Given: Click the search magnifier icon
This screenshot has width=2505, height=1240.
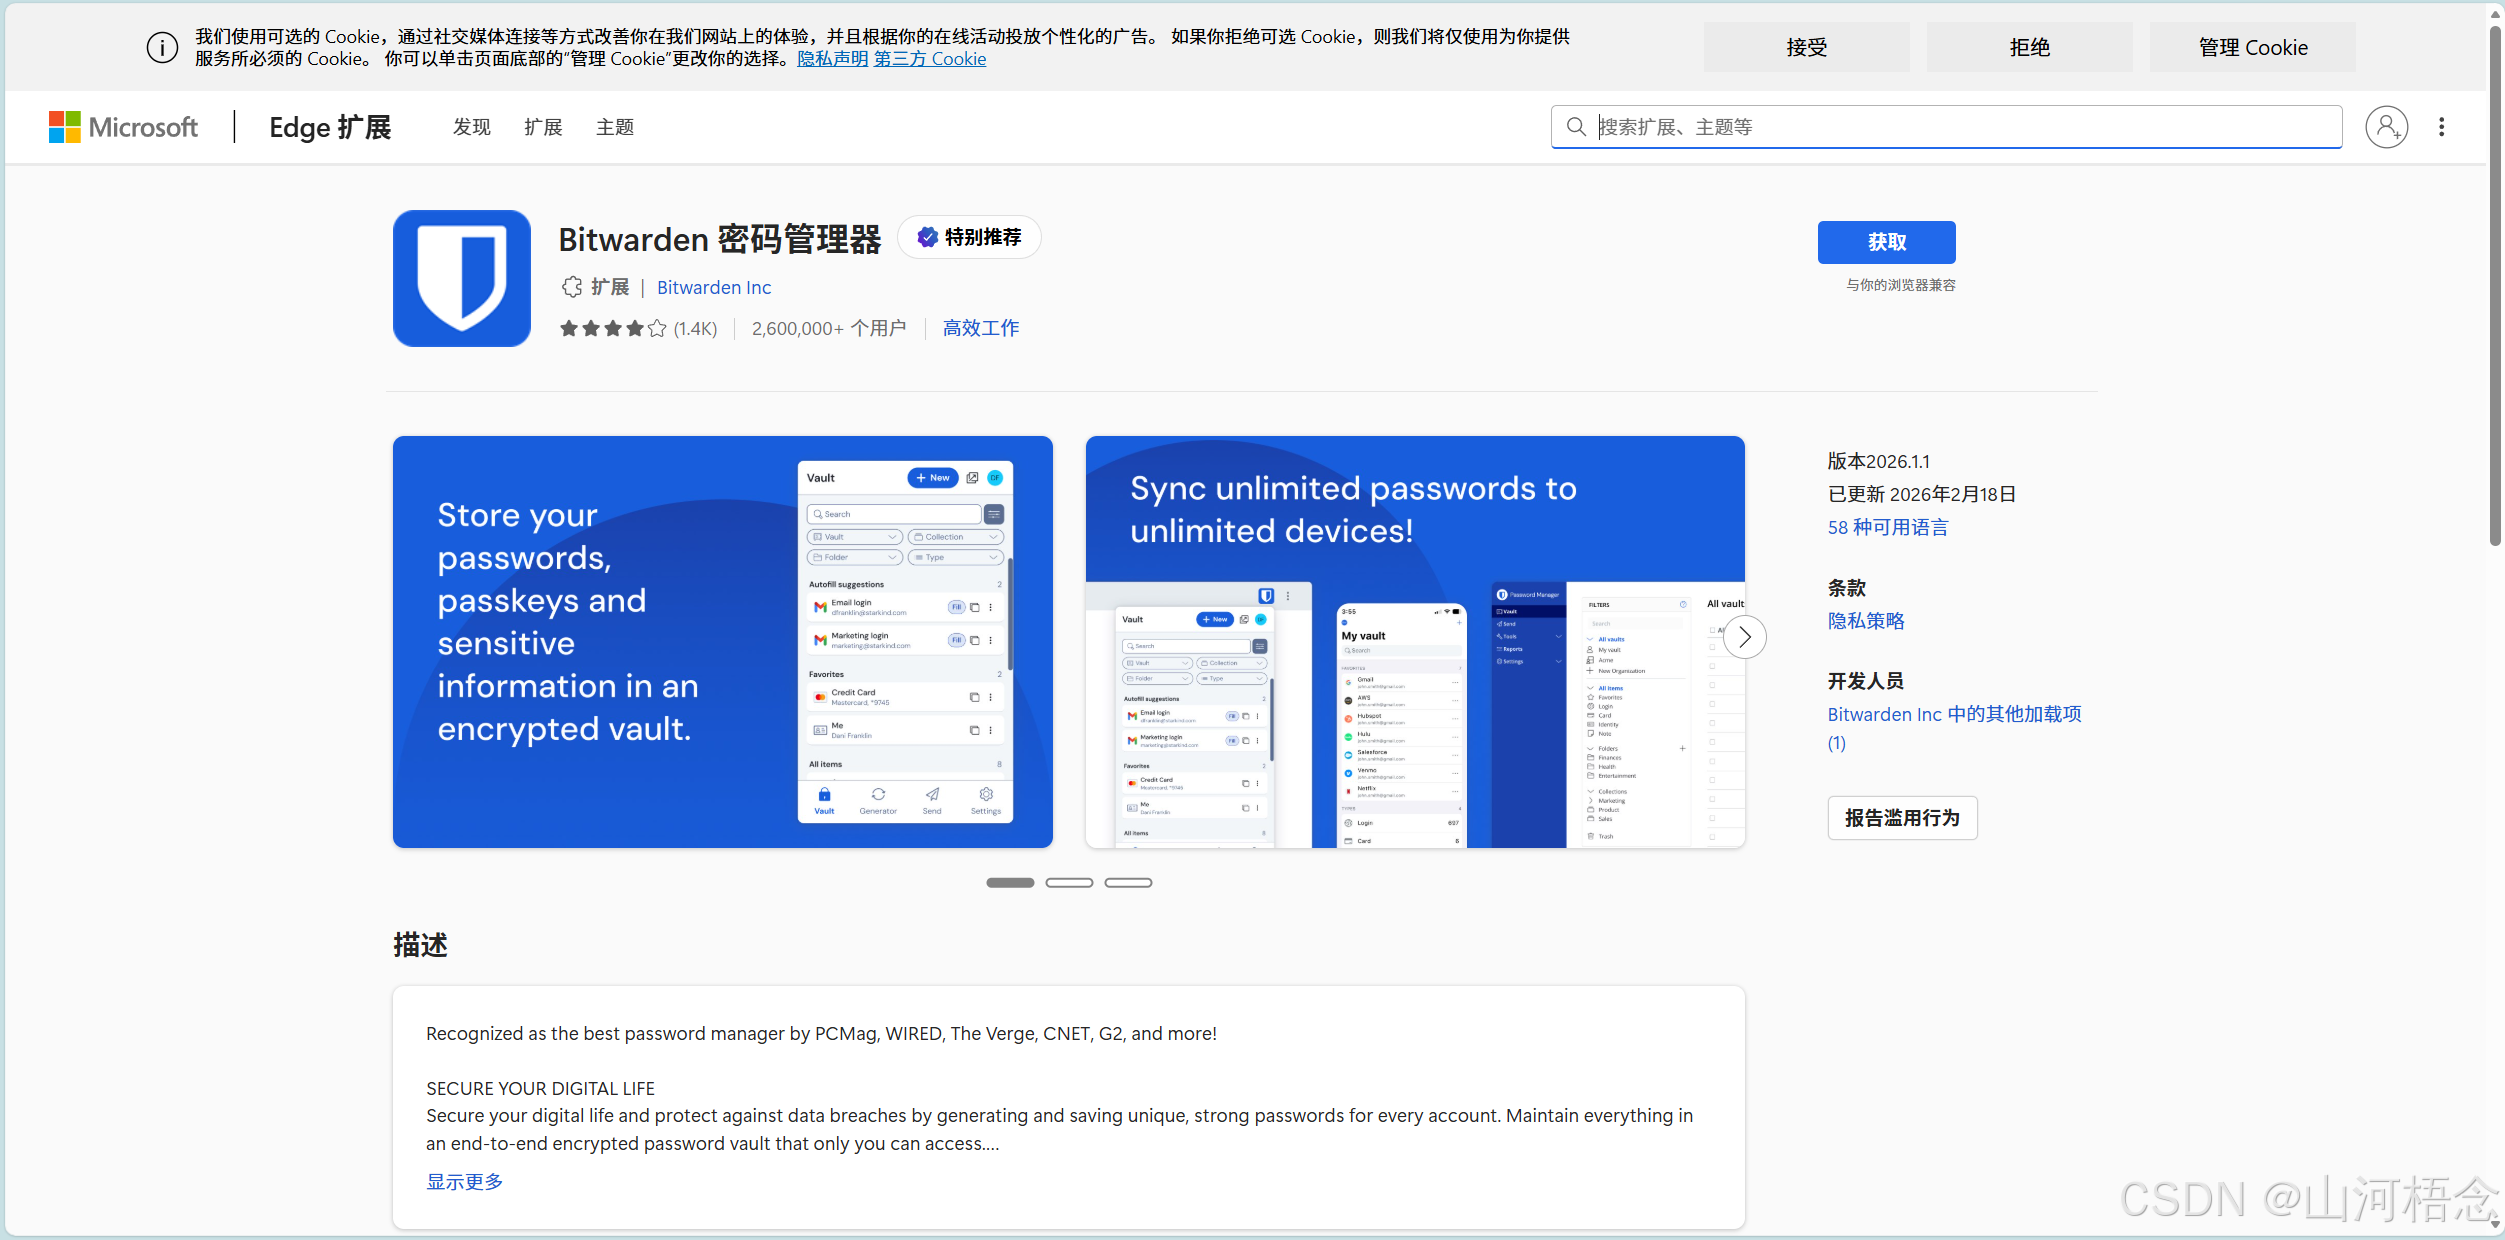Looking at the screenshot, I should 1576,127.
